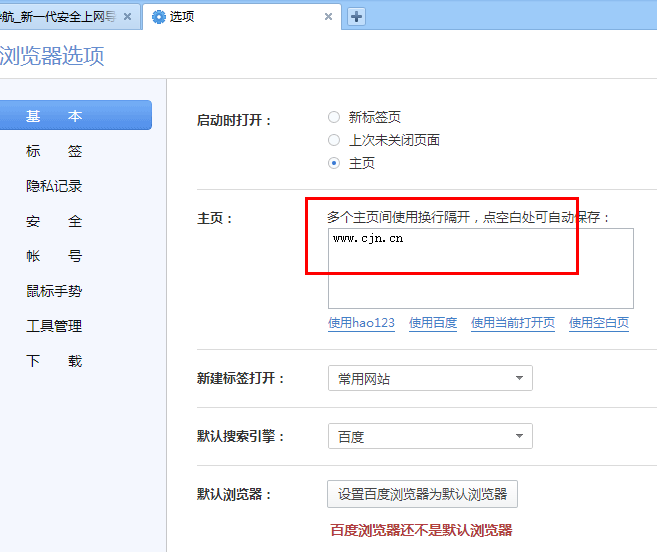This screenshot has width=657, height=552.
Task: Switch to the 鼠标手势 settings section
Action: point(54,291)
